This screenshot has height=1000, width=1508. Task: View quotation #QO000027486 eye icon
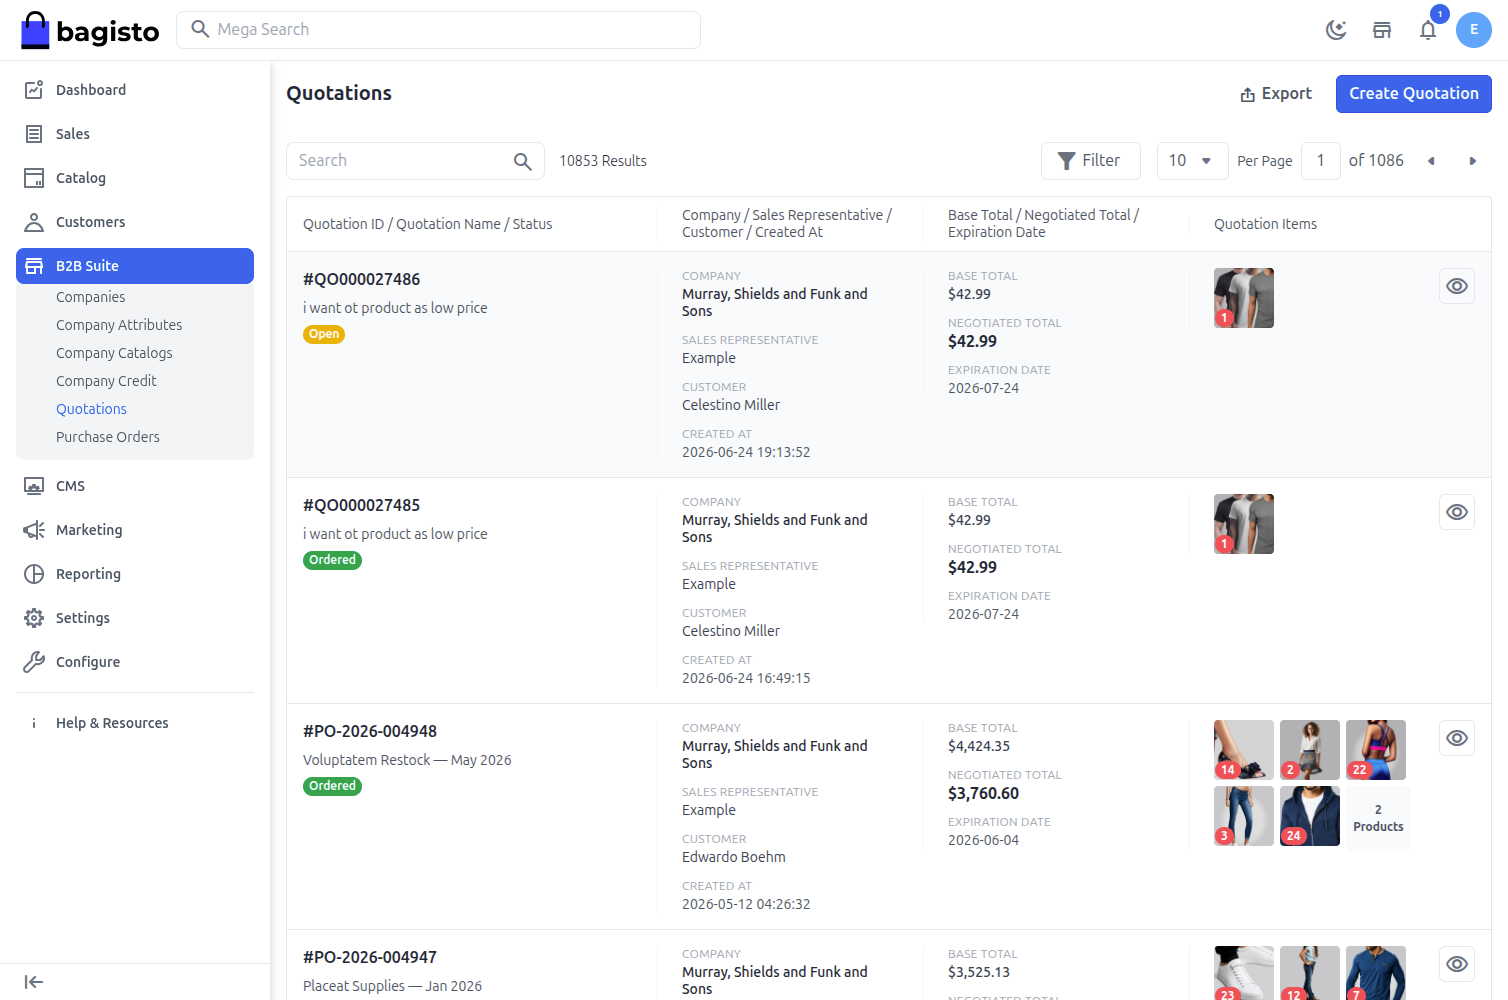click(x=1457, y=286)
